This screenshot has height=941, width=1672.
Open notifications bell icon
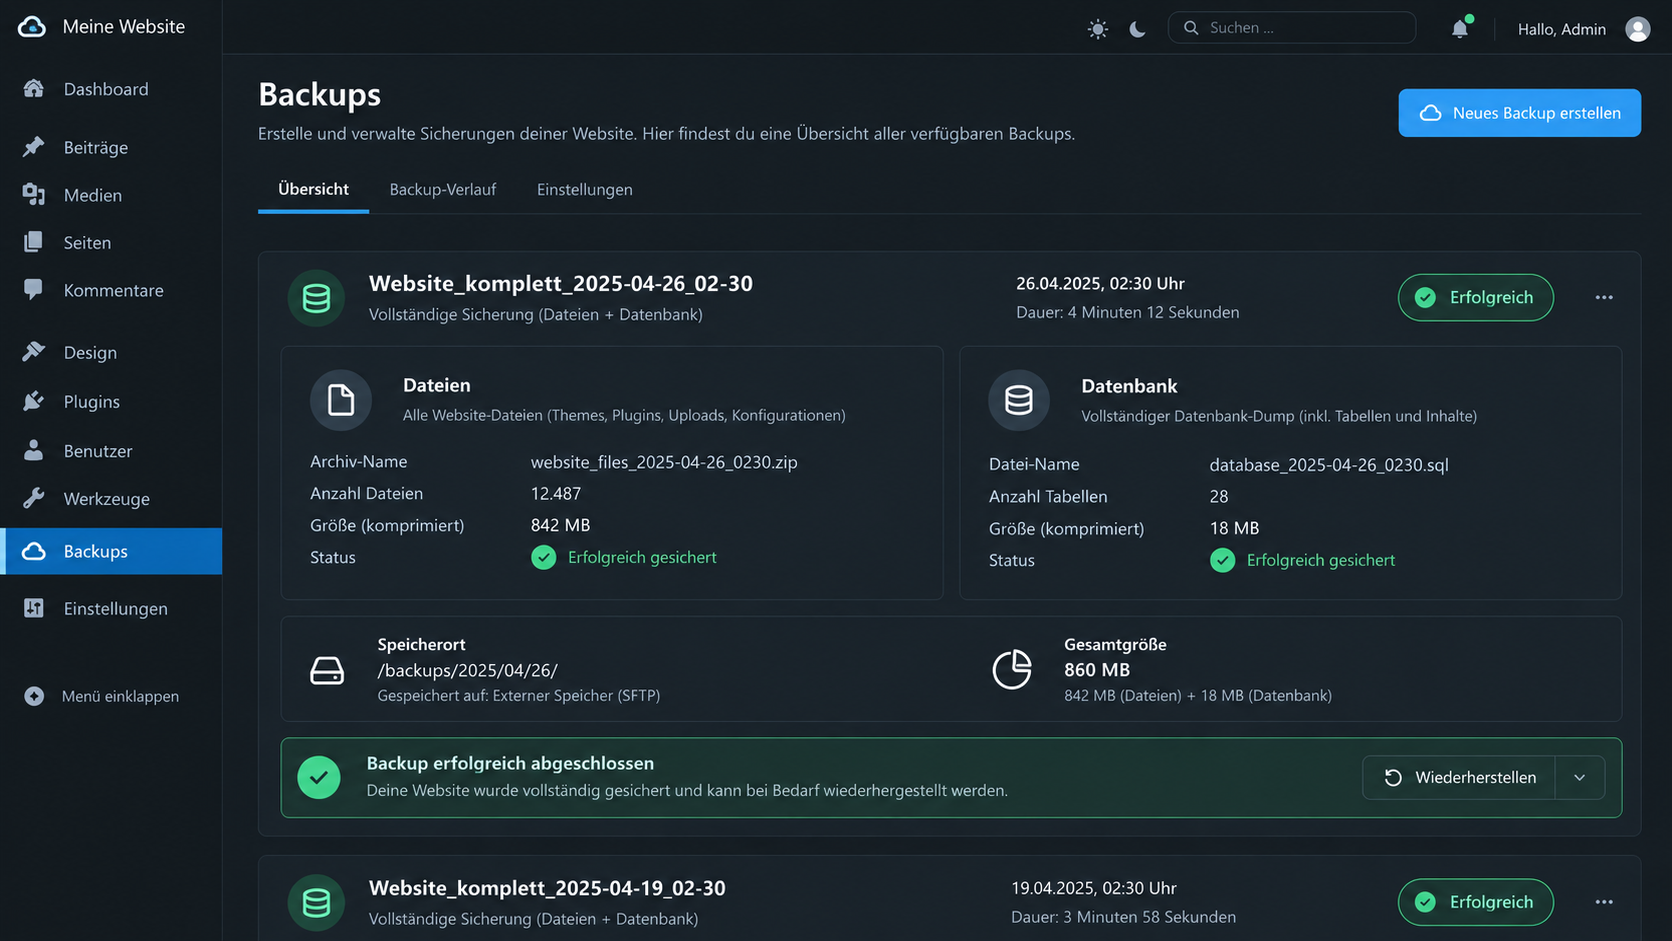coord(1460,29)
